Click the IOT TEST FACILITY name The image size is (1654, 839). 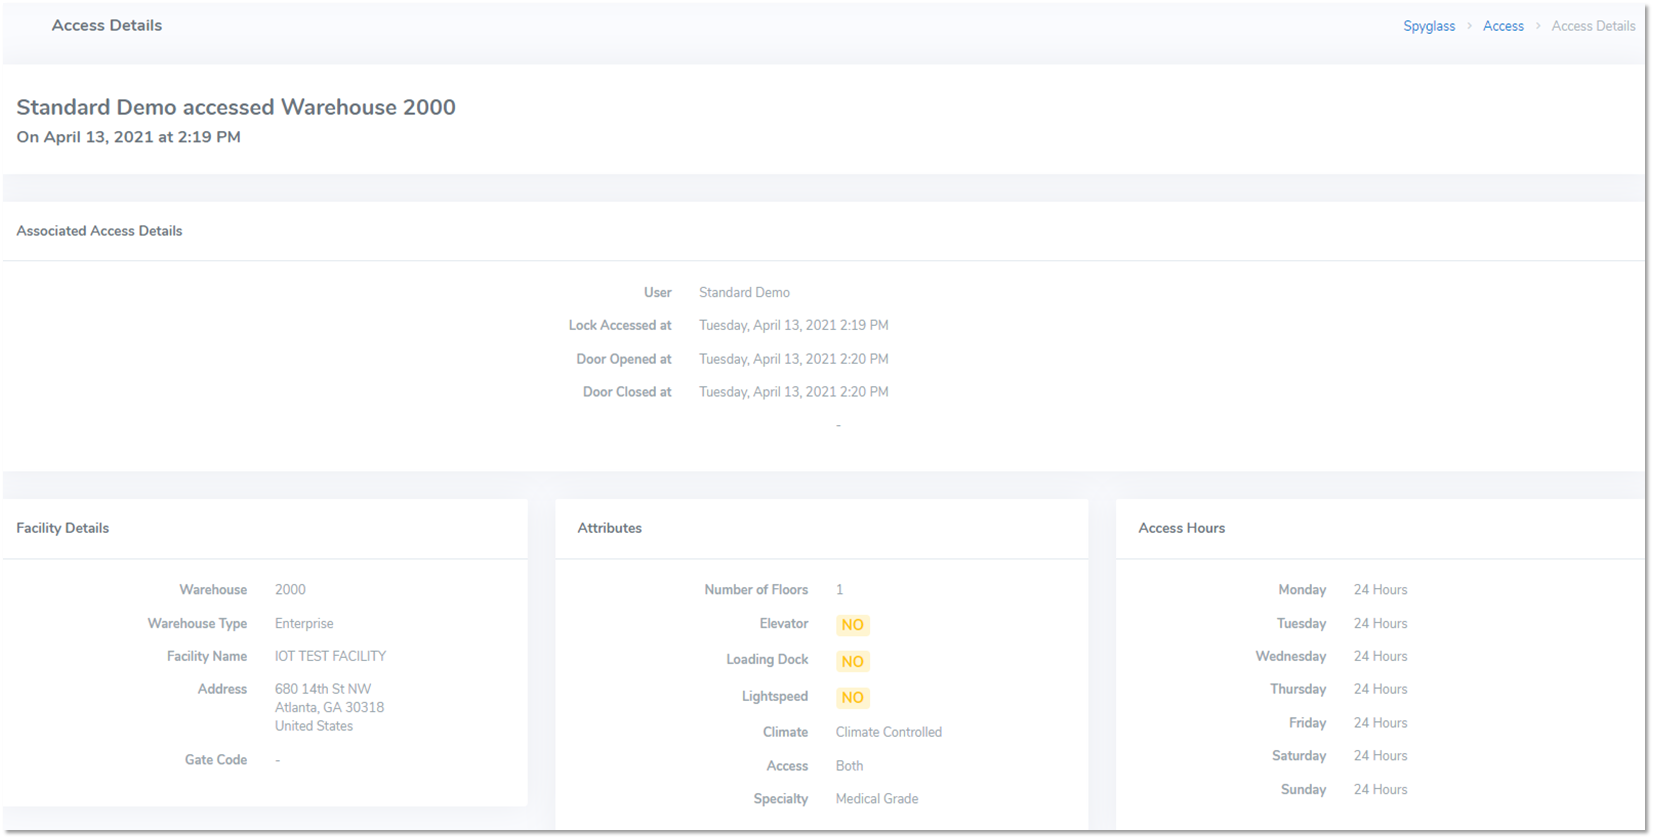point(330,656)
